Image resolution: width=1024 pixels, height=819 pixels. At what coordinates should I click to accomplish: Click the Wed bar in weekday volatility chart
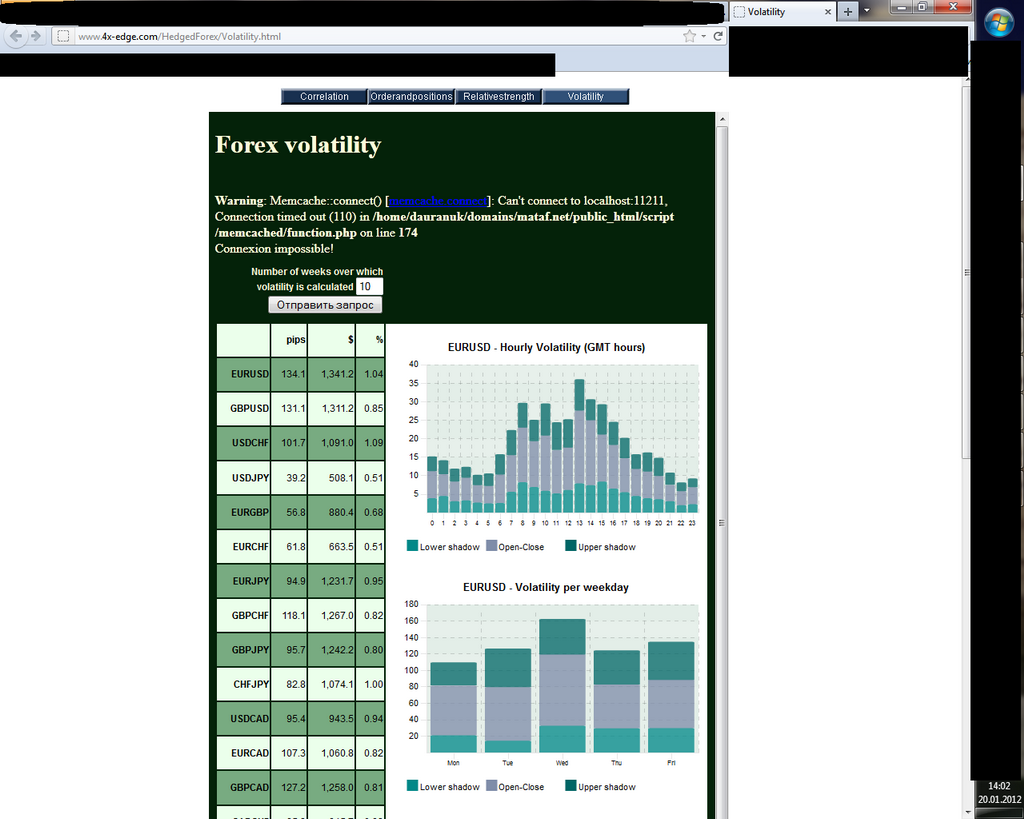pos(562,686)
